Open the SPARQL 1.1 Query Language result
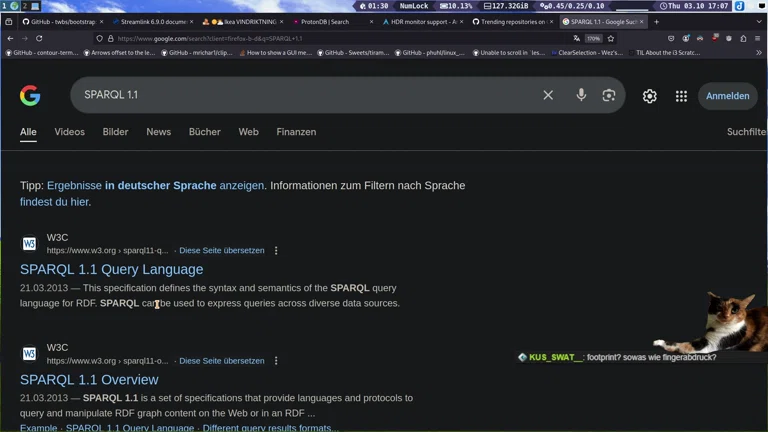 click(x=111, y=269)
